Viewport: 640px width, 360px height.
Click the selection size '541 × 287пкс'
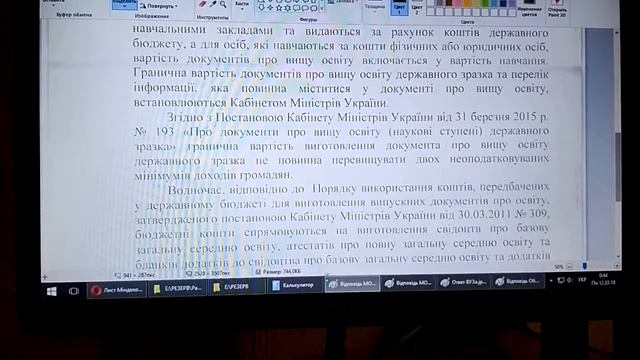(x=139, y=275)
